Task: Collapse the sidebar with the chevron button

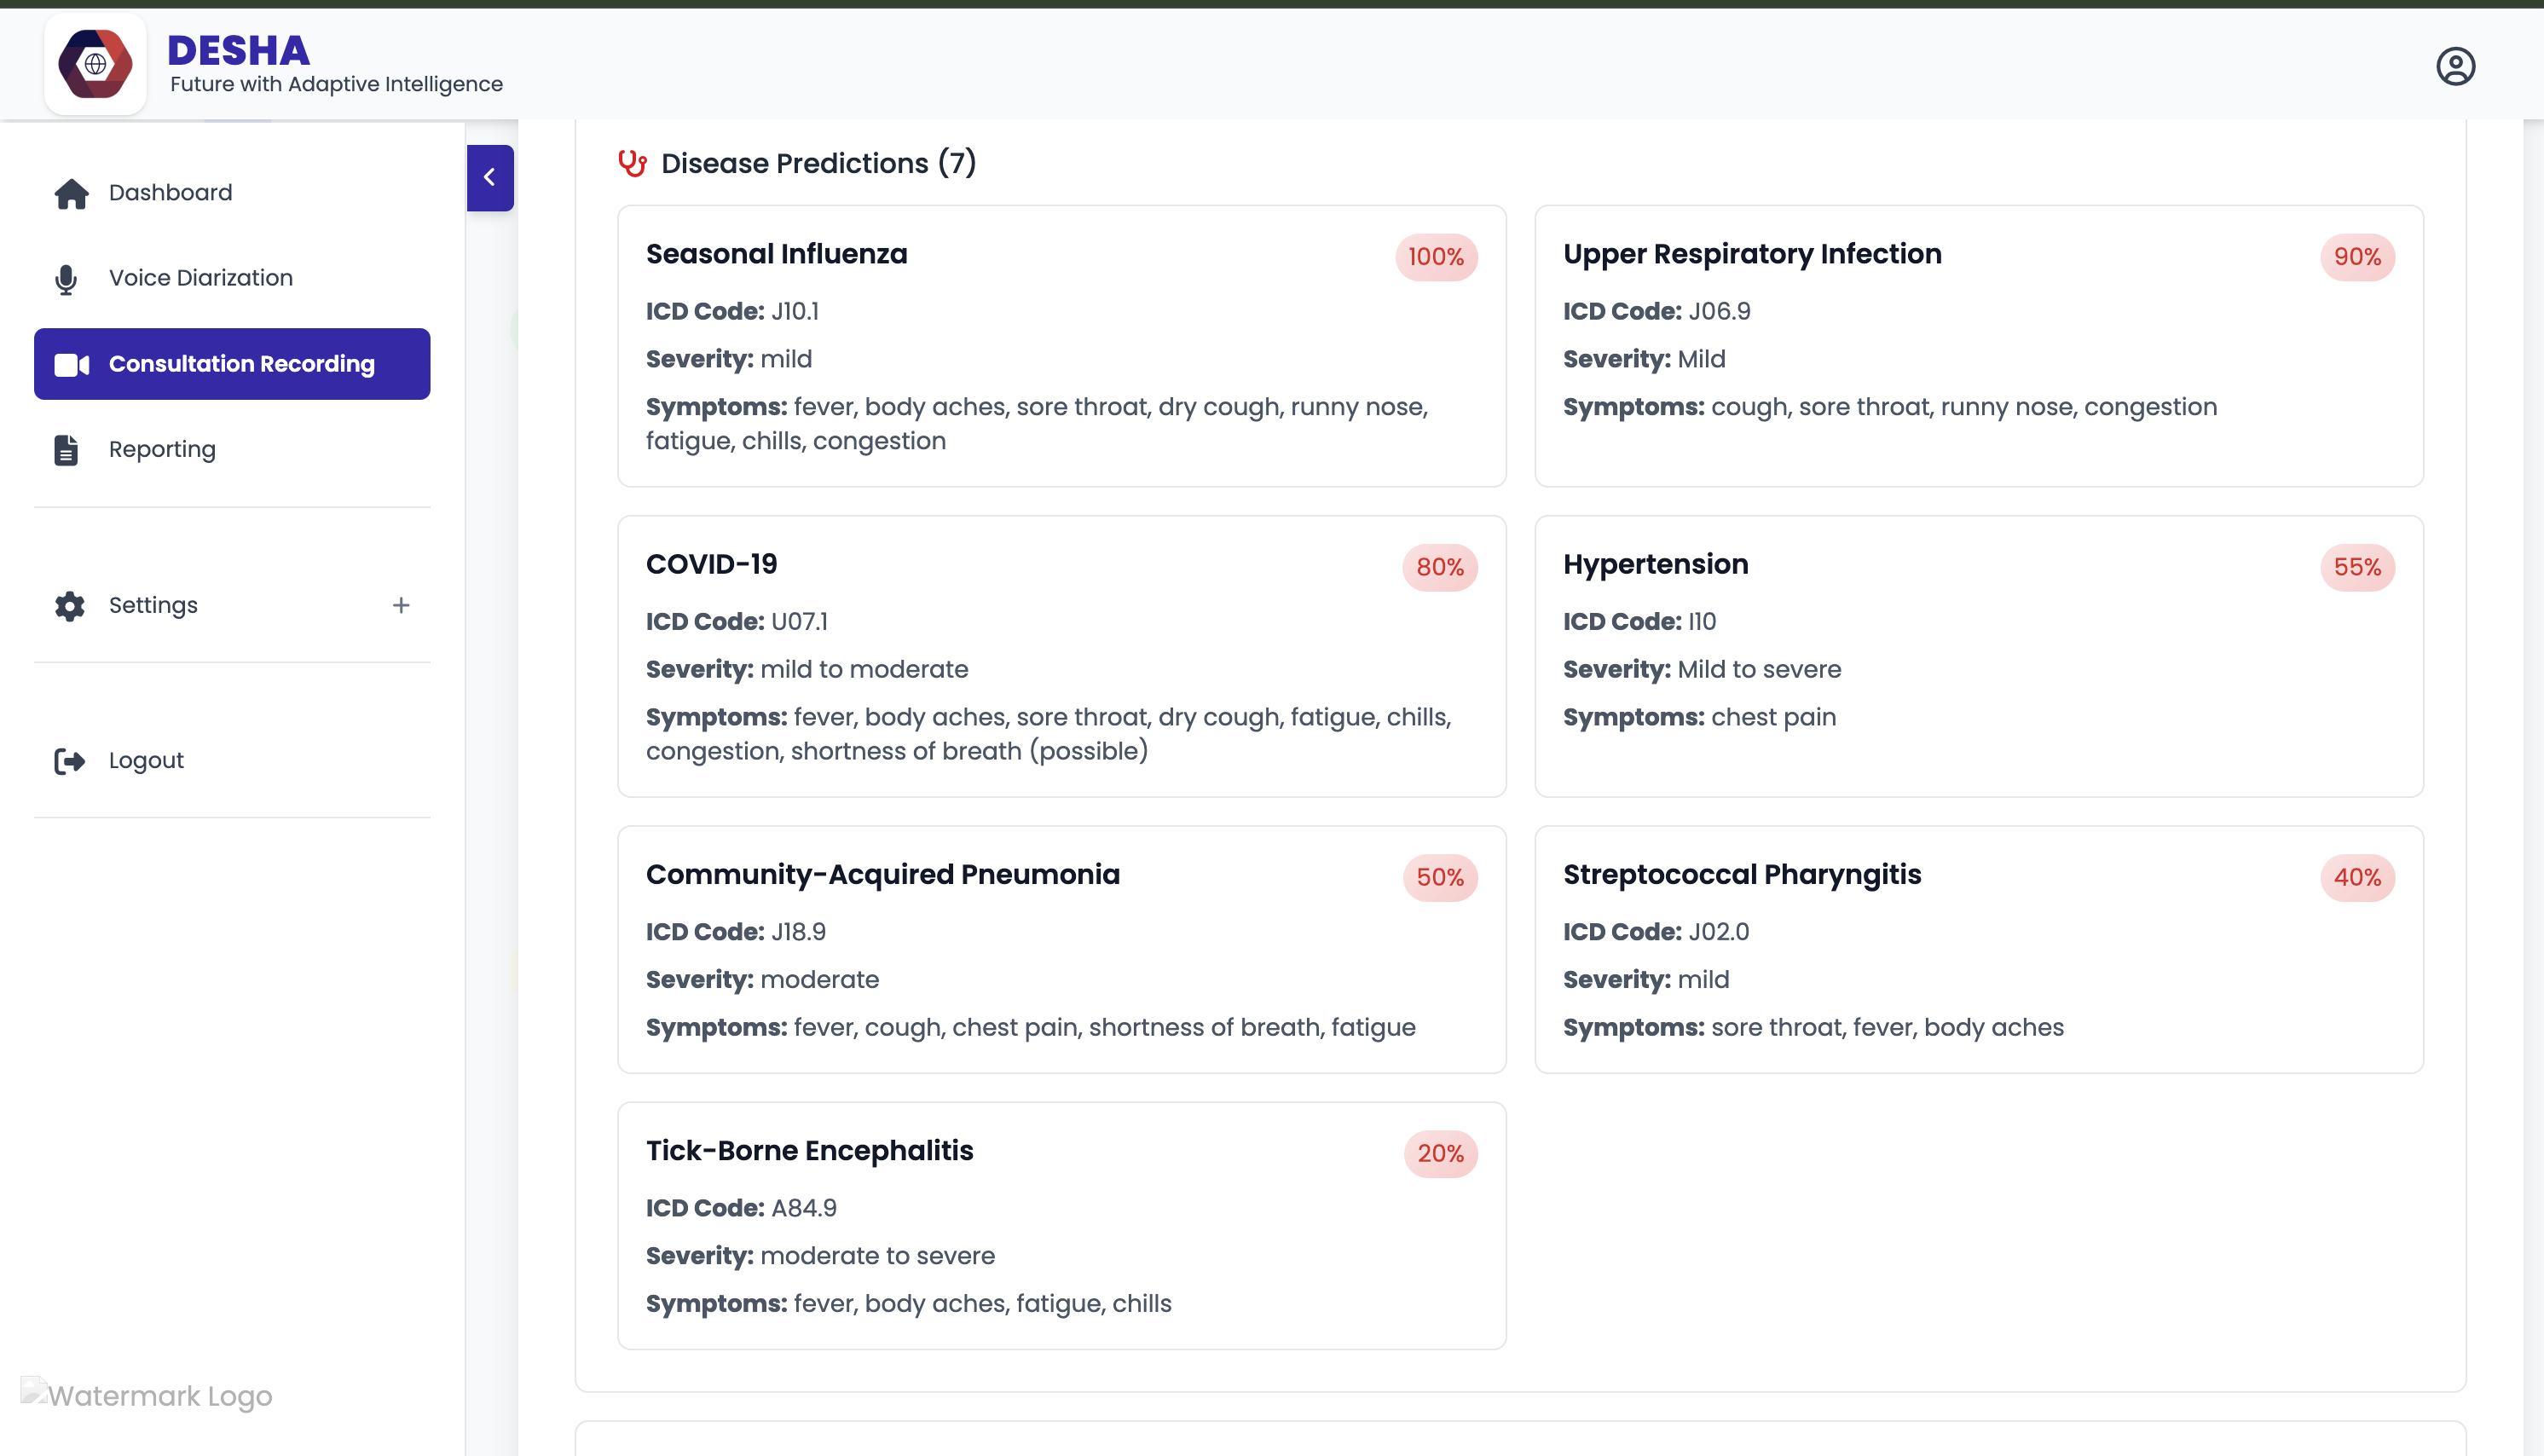Action: click(x=489, y=177)
